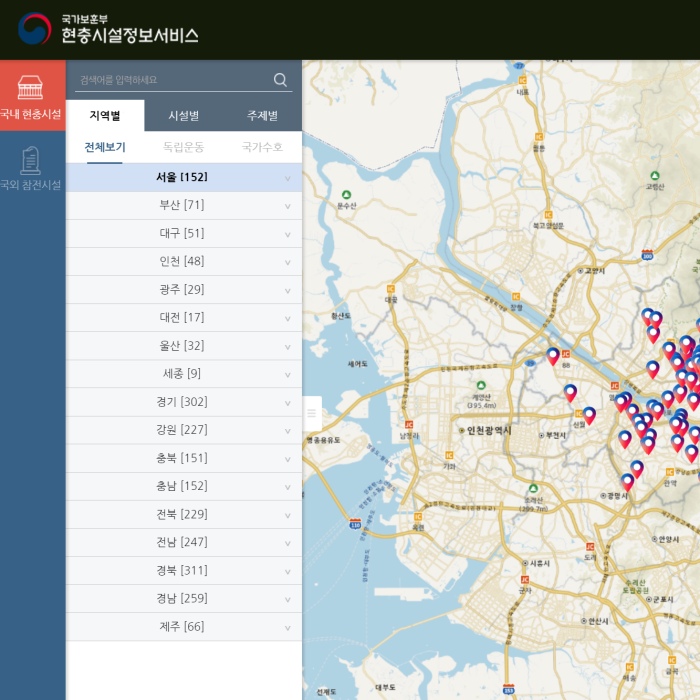Select 세종 [9] region row
The image size is (700, 700).
click(x=184, y=374)
